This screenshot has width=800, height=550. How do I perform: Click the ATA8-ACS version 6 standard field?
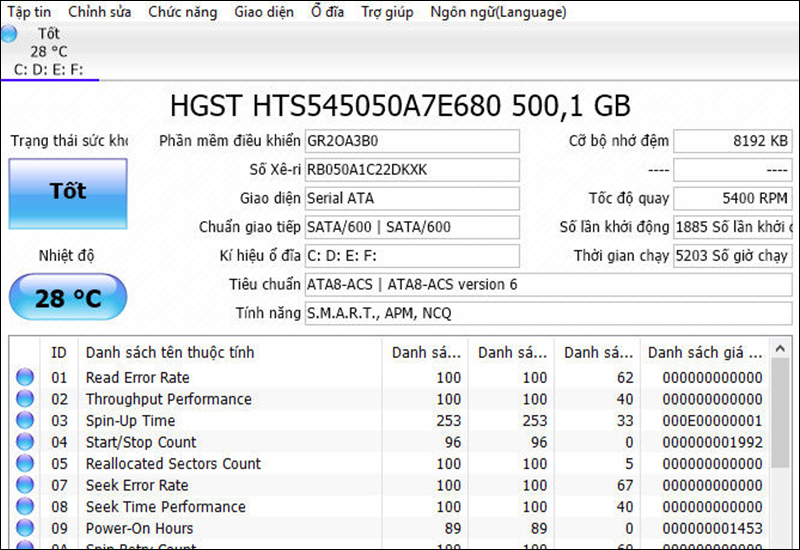point(548,284)
